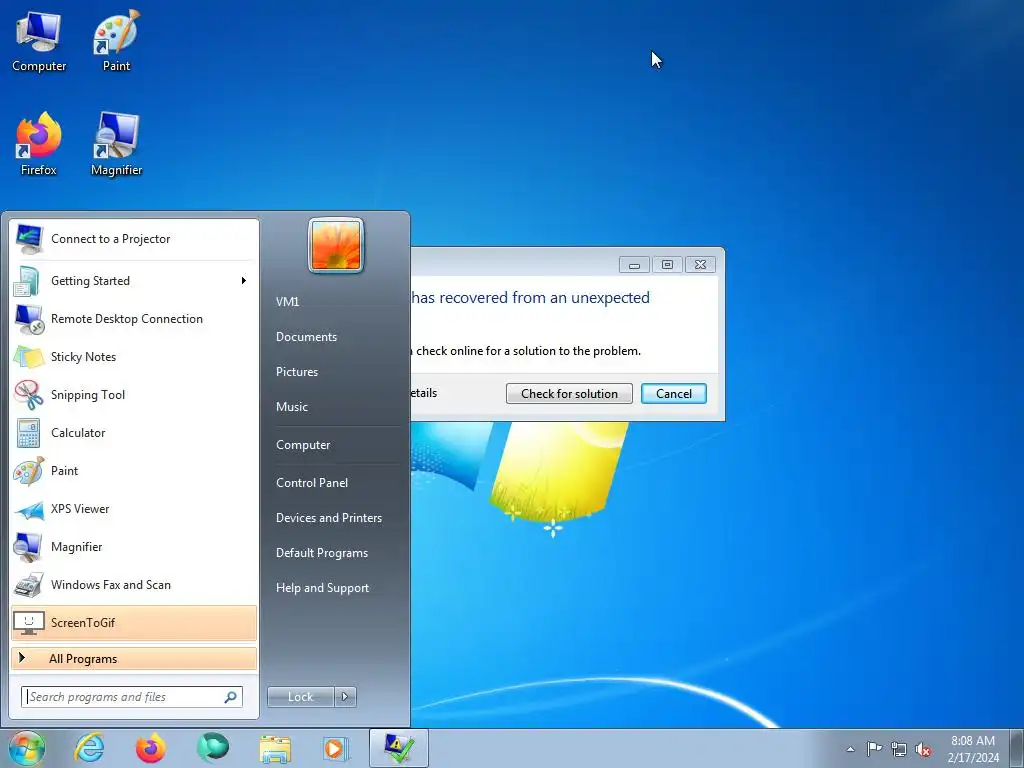Open the shutdown options arrow next to Lock
Viewport: 1024px width, 768px height.
point(345,697)
